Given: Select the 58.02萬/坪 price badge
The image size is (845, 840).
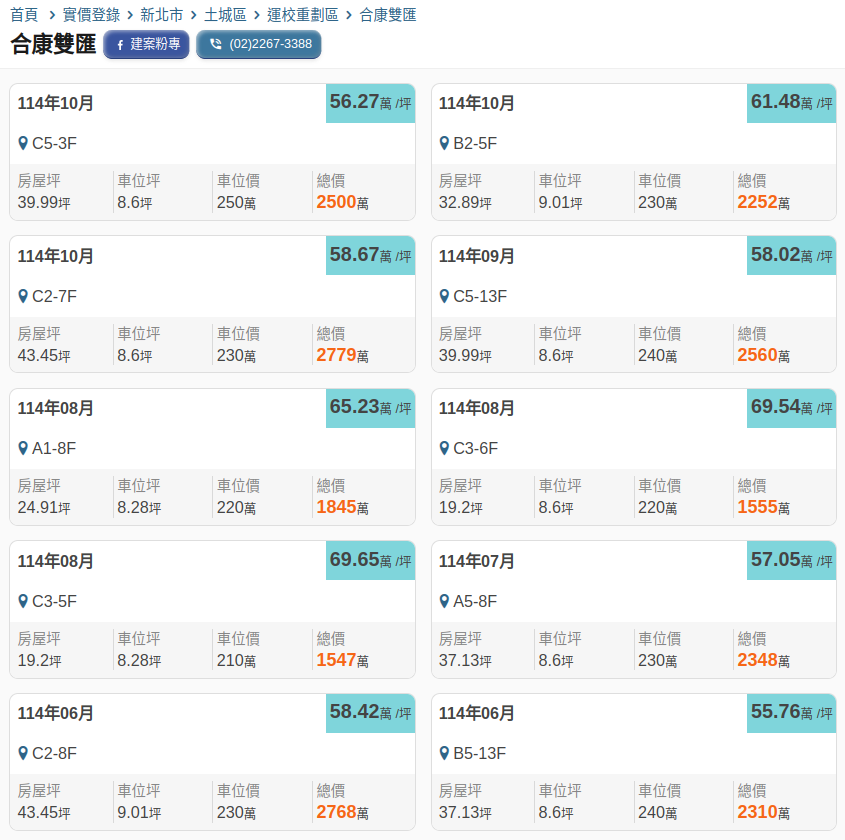Looking at the screenshot, I should [x=791, y=255].
